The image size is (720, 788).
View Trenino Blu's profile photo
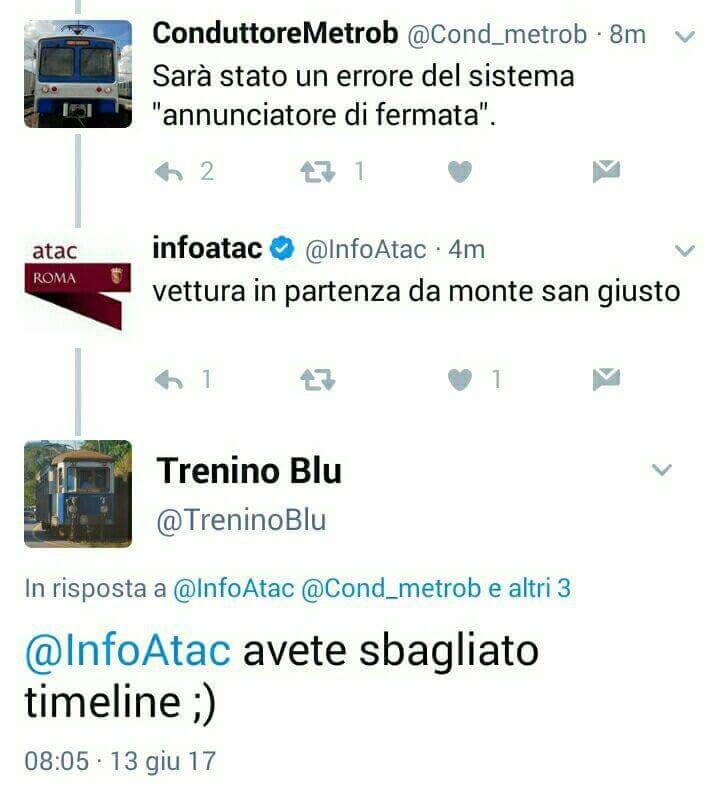pos(78,494)
